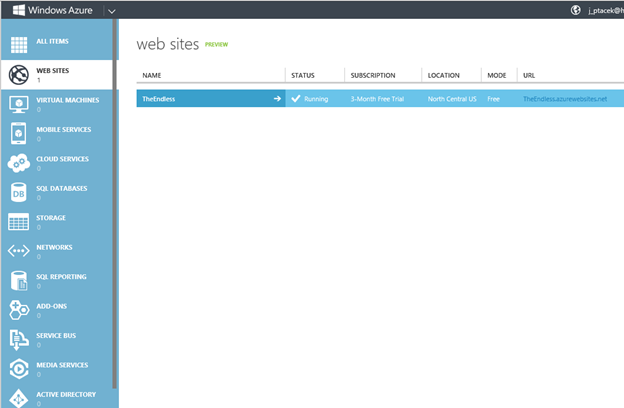Sort by STATUS column header

[x=303, y=75]
